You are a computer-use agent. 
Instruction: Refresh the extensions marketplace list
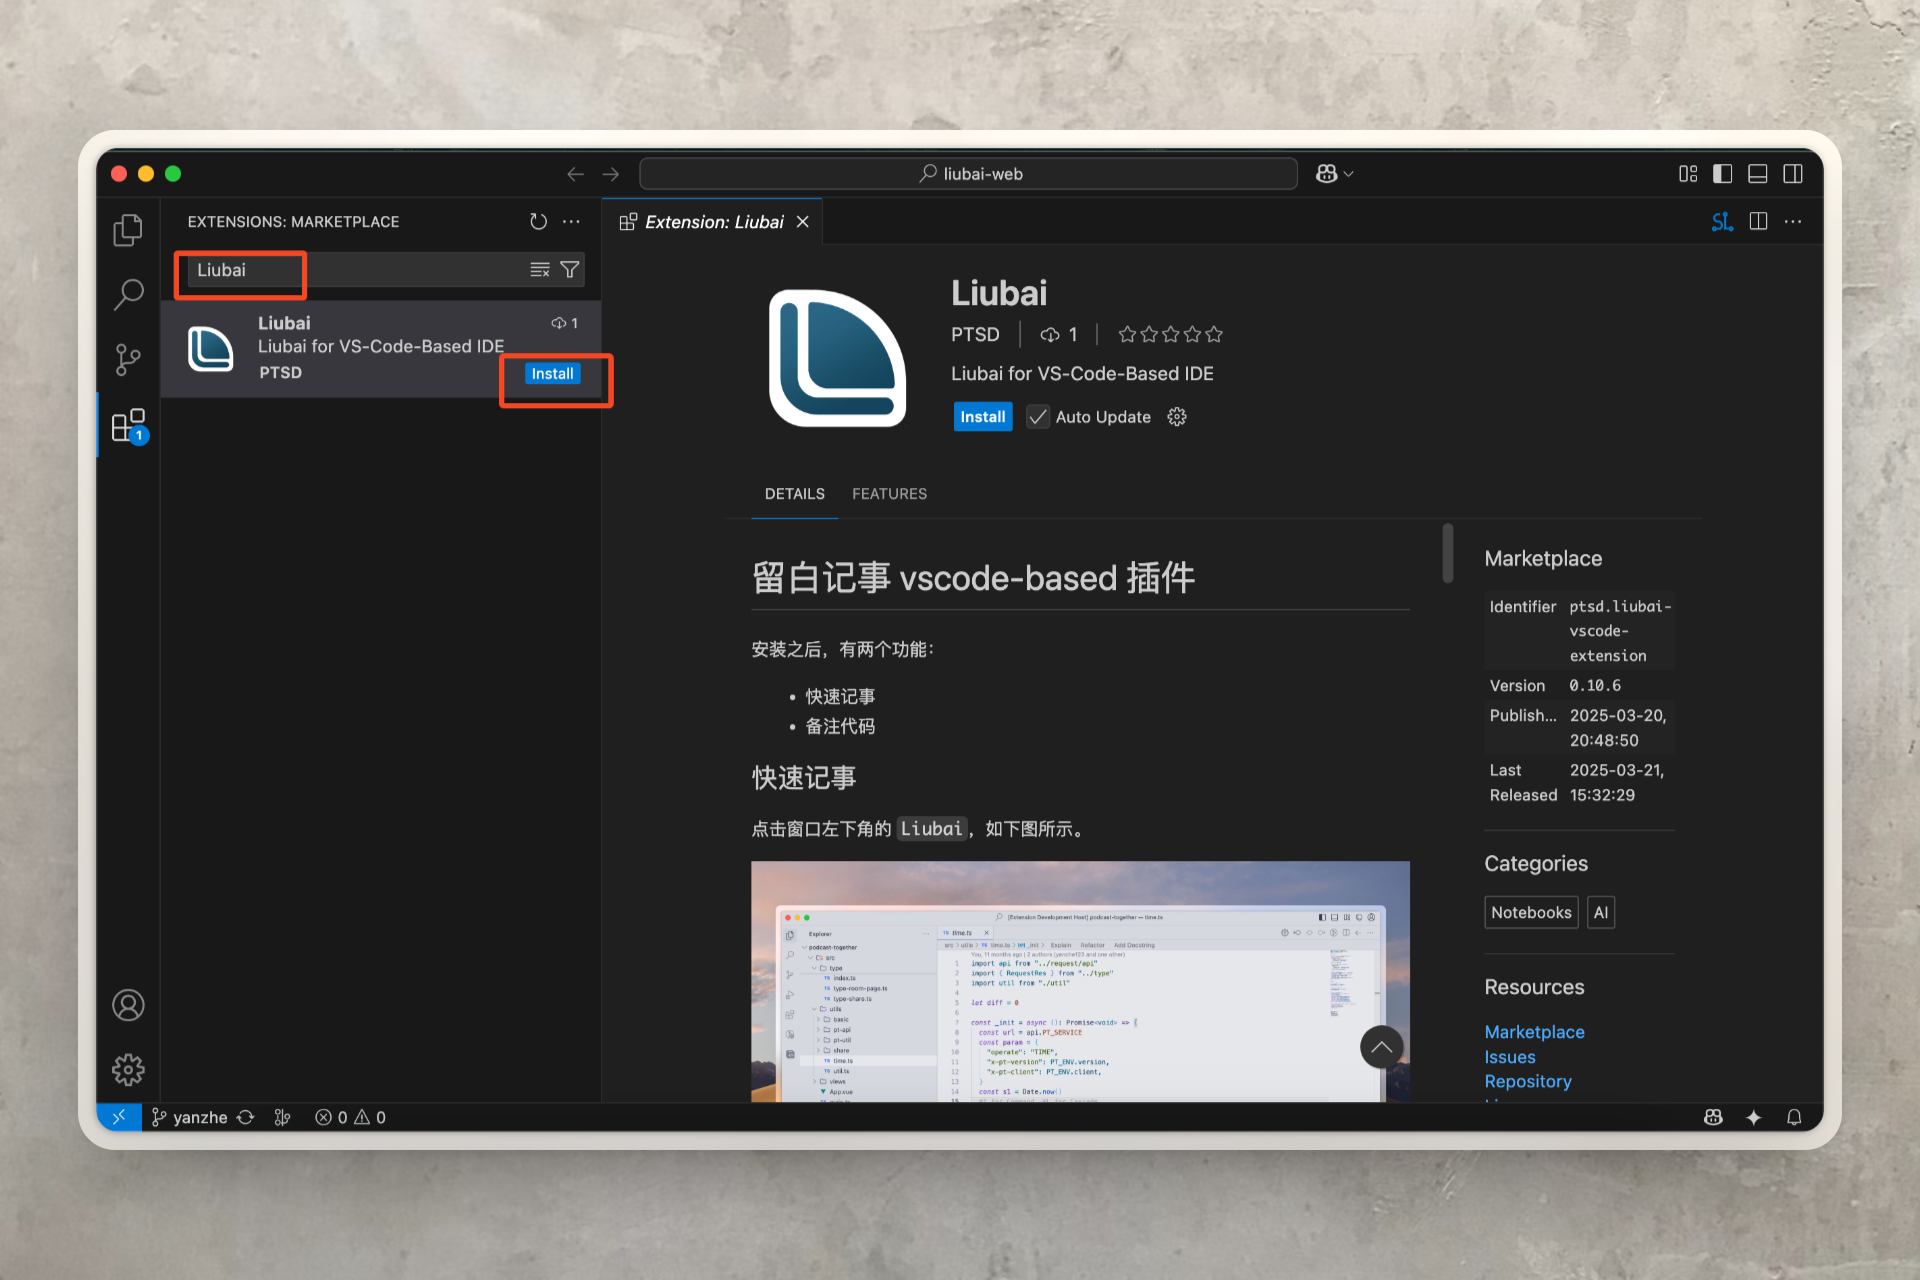pyautogui.click(x=538, y=222)
